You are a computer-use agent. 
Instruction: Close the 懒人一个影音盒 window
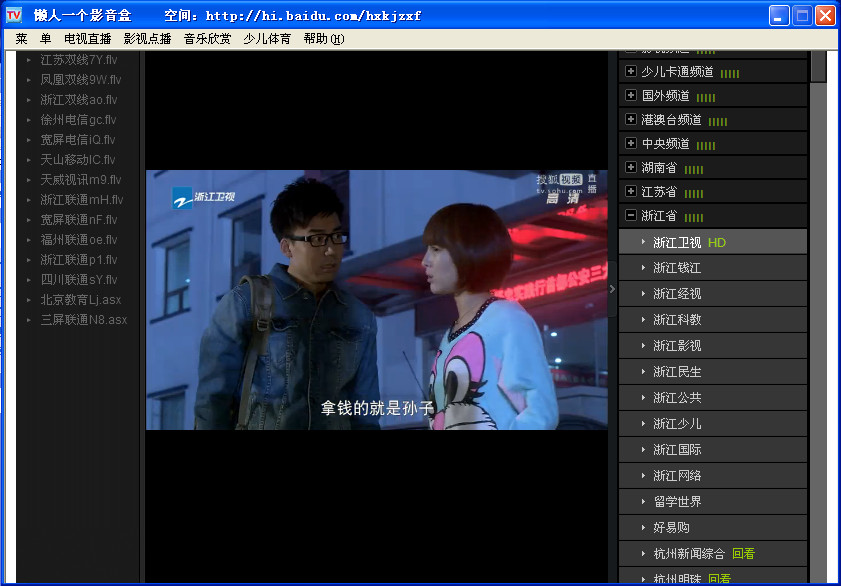pyautogui.click(x=825, y=16)
